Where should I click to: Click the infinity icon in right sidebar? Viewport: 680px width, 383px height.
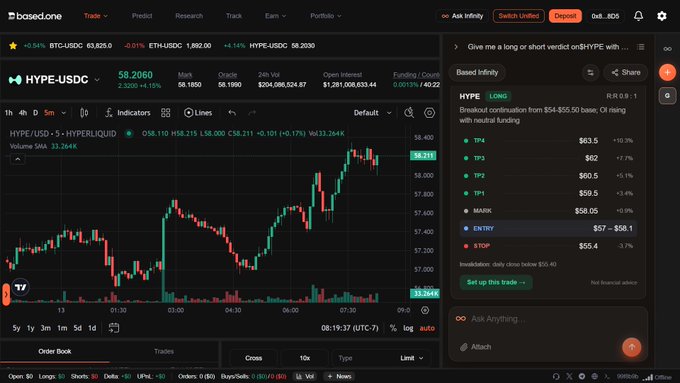click(667, 49)
